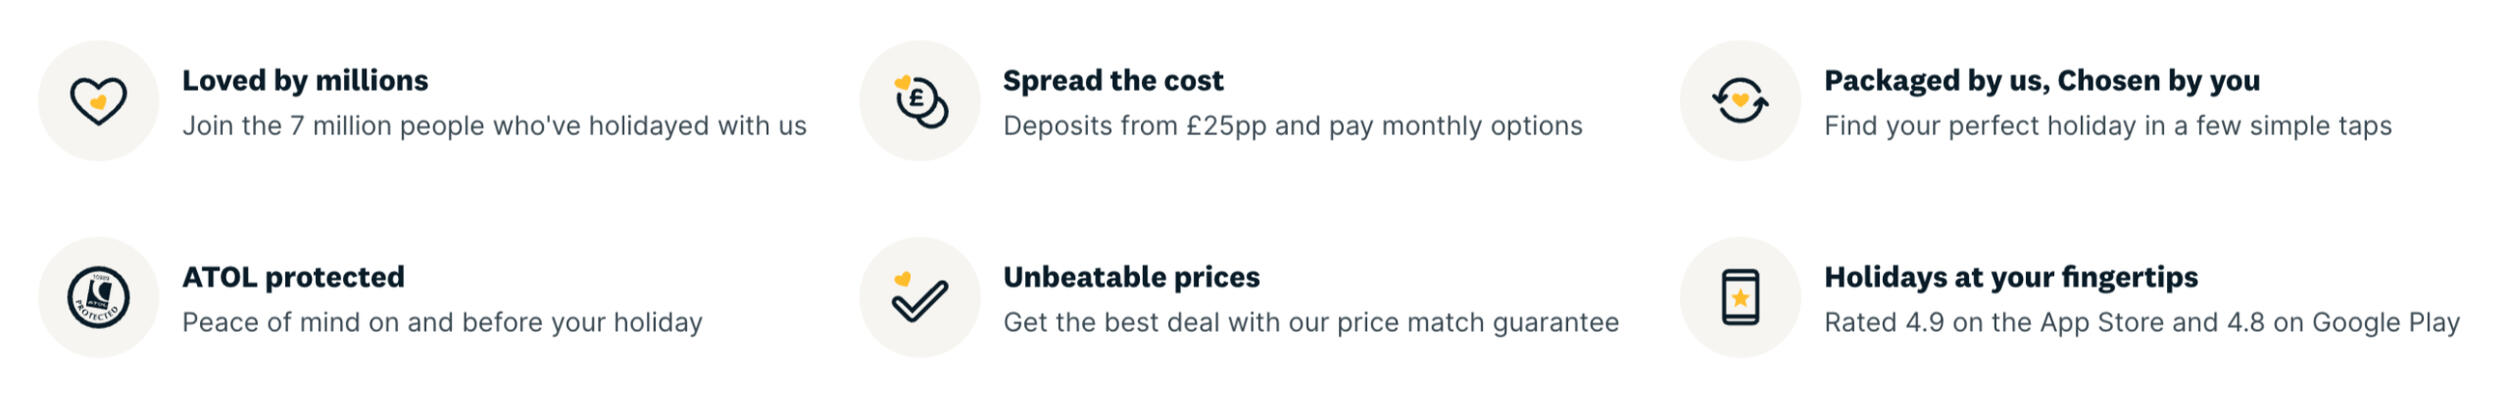The height and width of the screenshot is (415, 2509).
Task: Select the "Unbeatable prices" heading
Action: tap(1131, 277)
